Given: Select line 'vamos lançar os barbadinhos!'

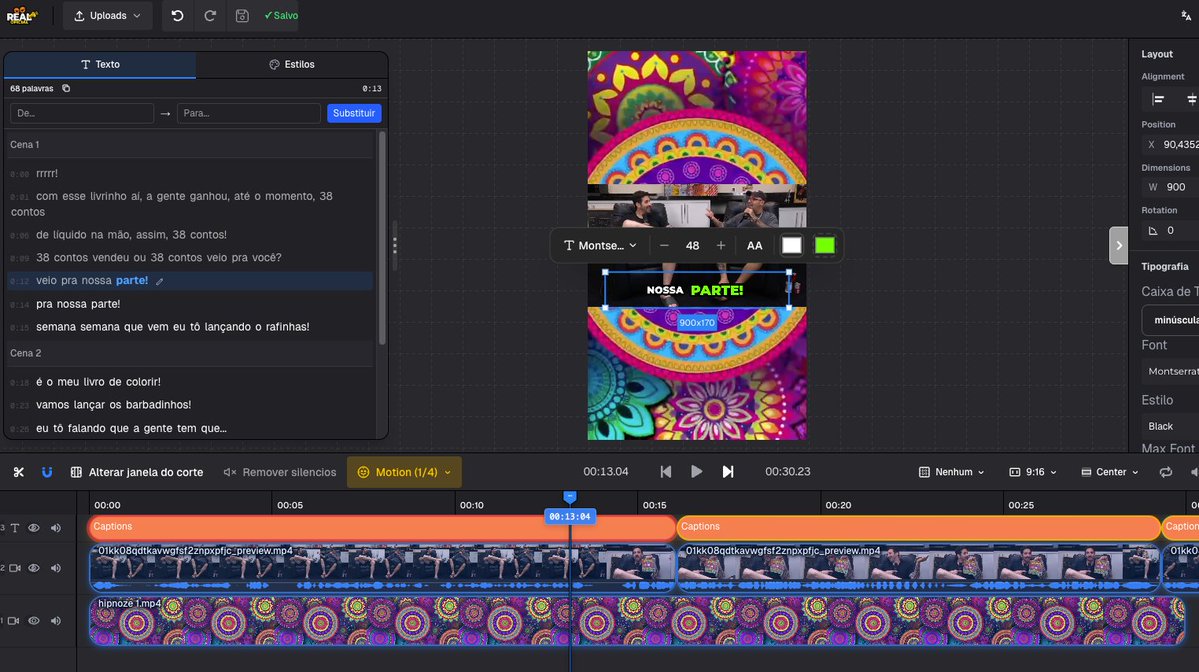Looking at the screenshot, I should pos(113,404).
